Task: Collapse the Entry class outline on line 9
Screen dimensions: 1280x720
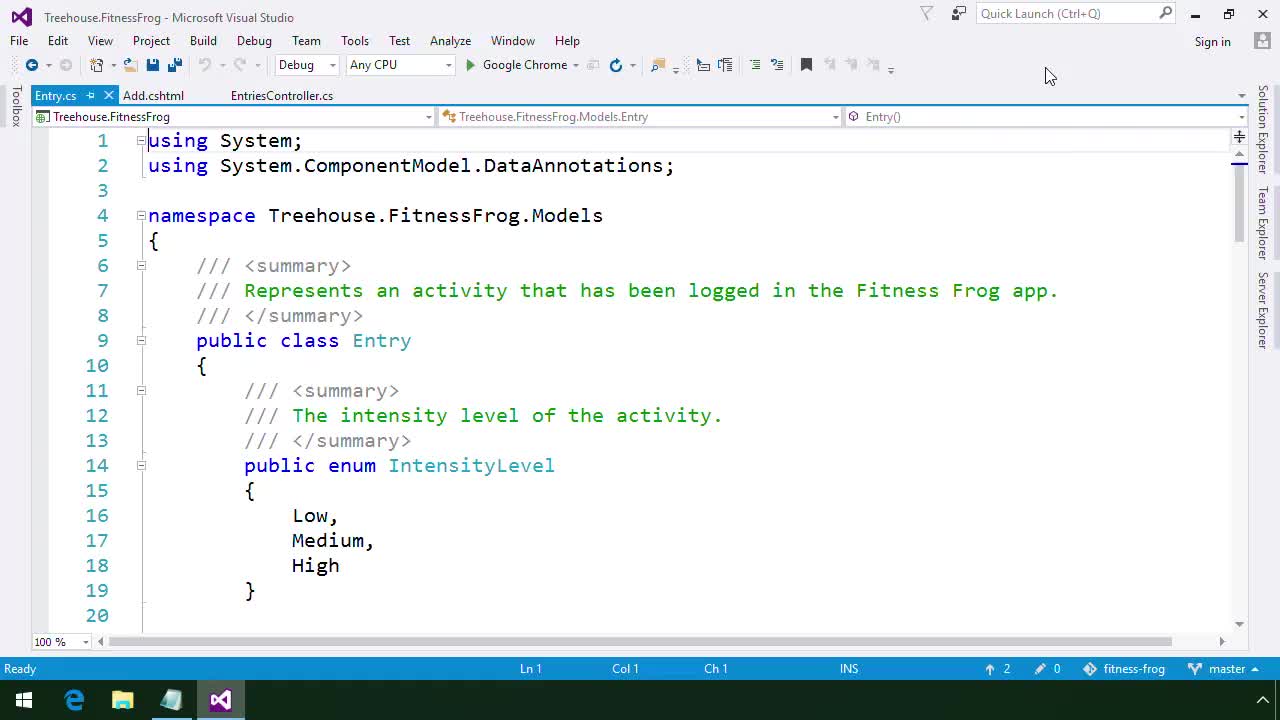Action: [141, 341]
